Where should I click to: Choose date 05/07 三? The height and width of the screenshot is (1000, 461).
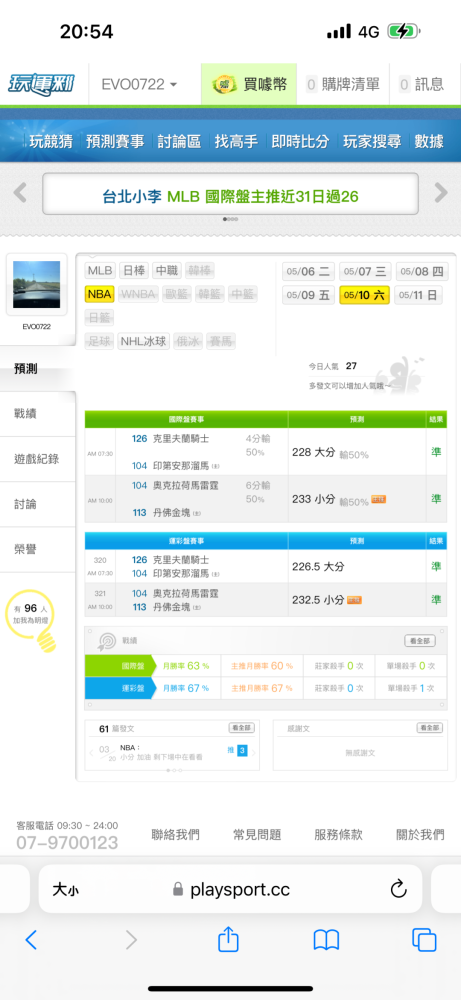pyautogui.click(x=365, y=272)
